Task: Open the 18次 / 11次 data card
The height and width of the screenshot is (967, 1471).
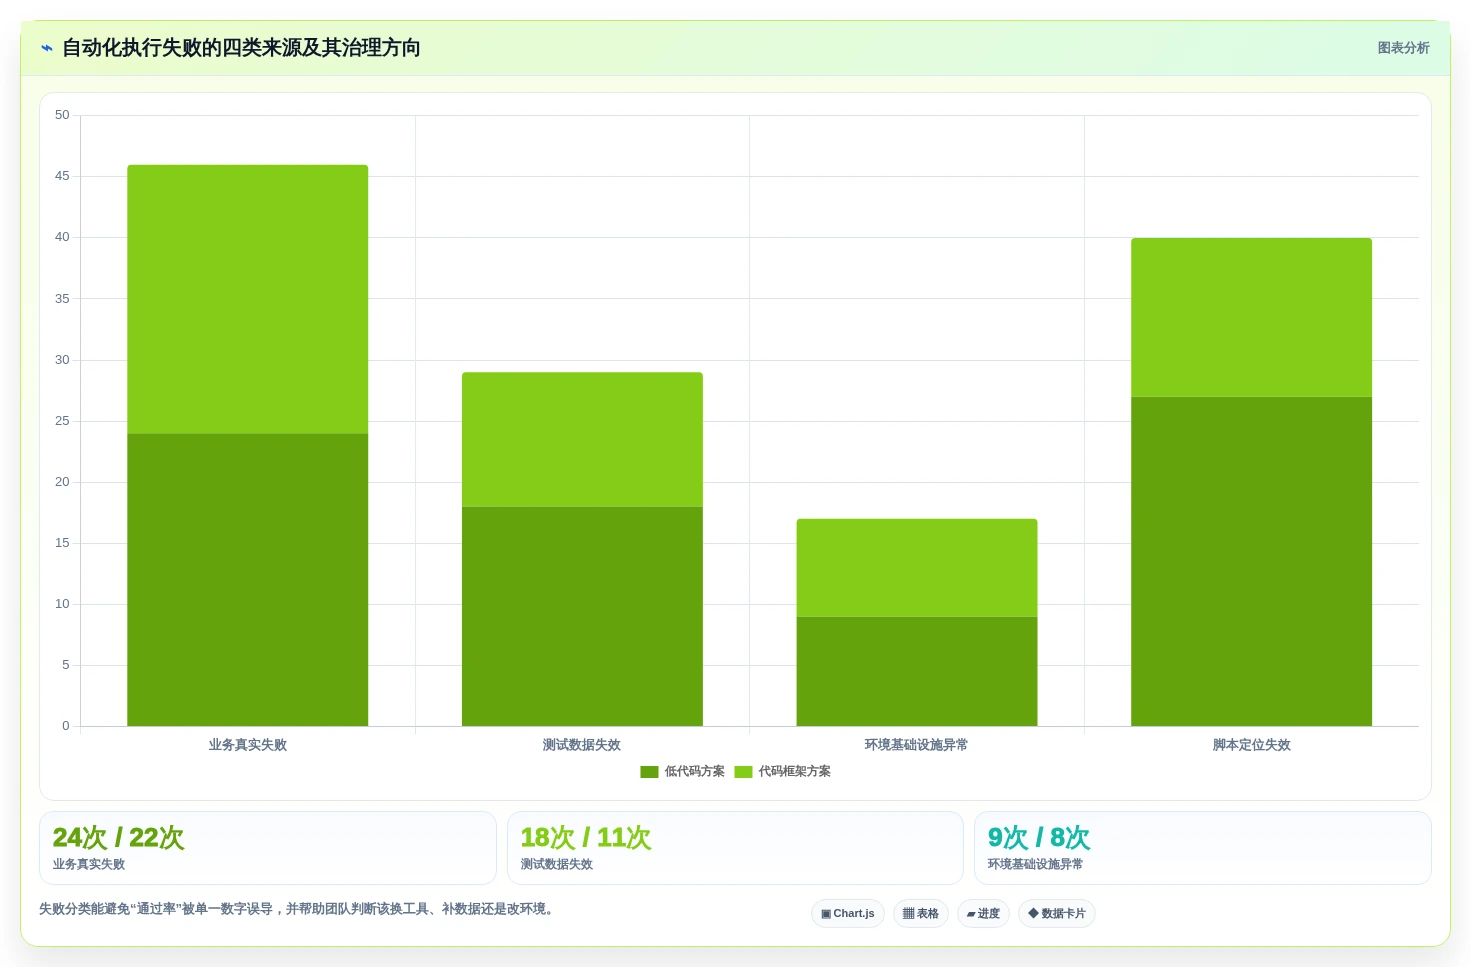Action: (735, 848)
